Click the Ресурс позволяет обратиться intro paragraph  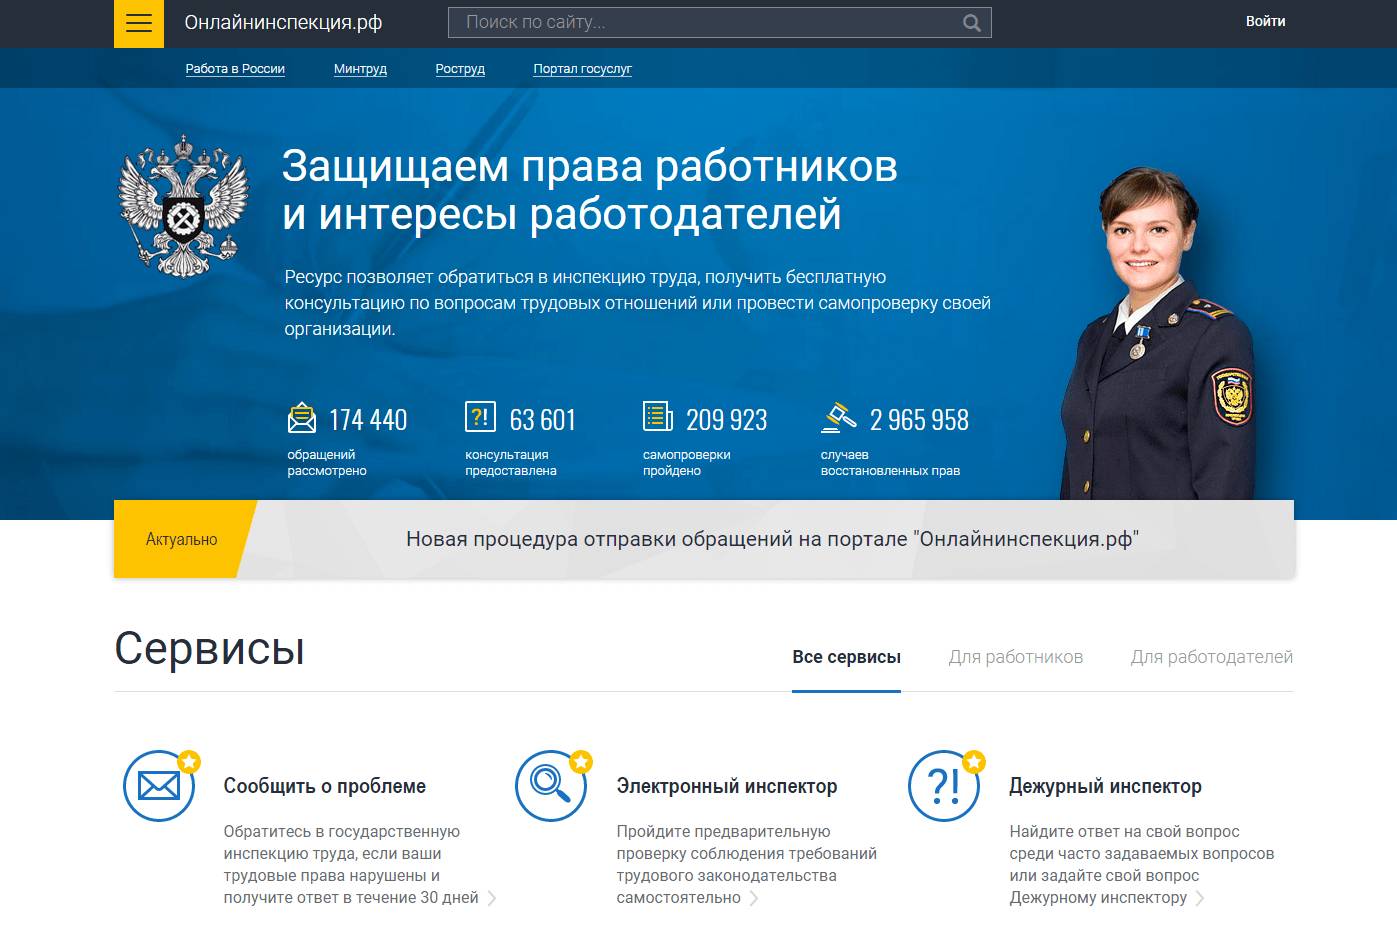tap(637, 303)
